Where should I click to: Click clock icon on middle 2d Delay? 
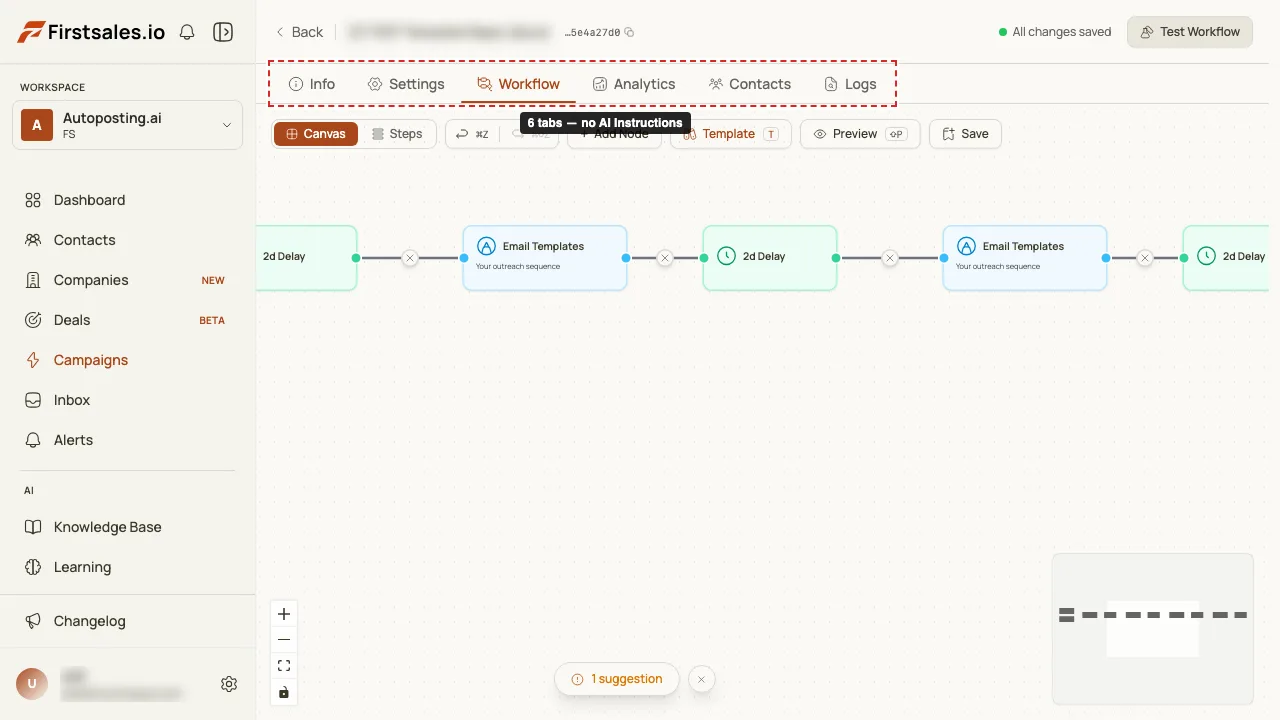(727, 256)
